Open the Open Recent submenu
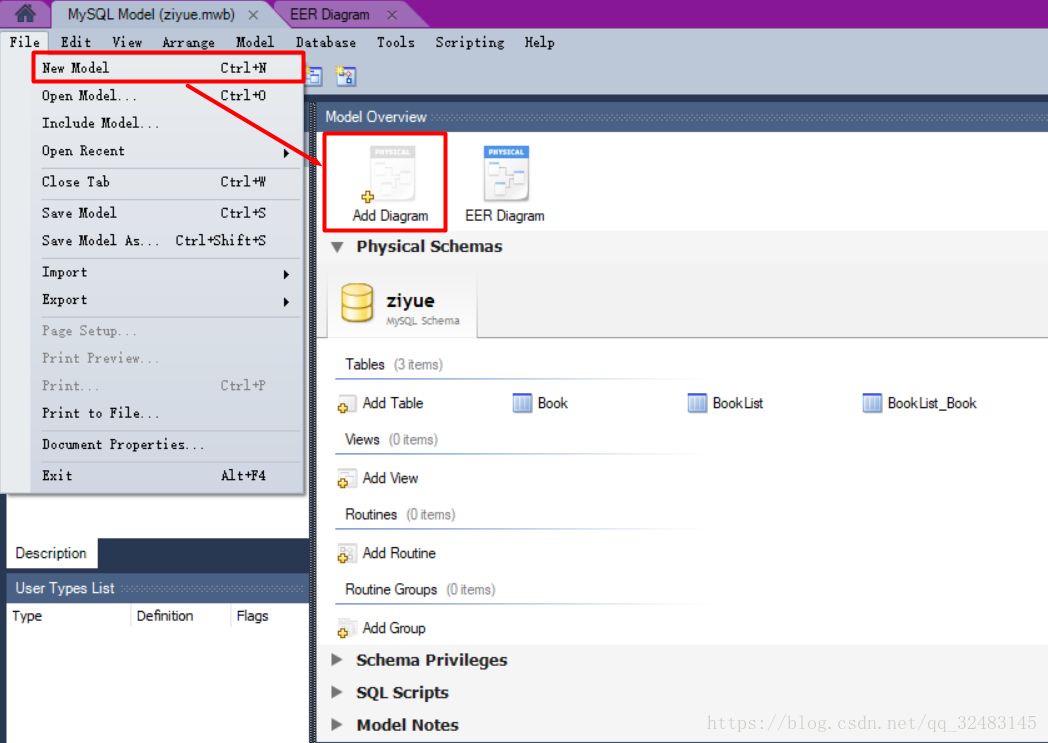 [x=166, y=151]
